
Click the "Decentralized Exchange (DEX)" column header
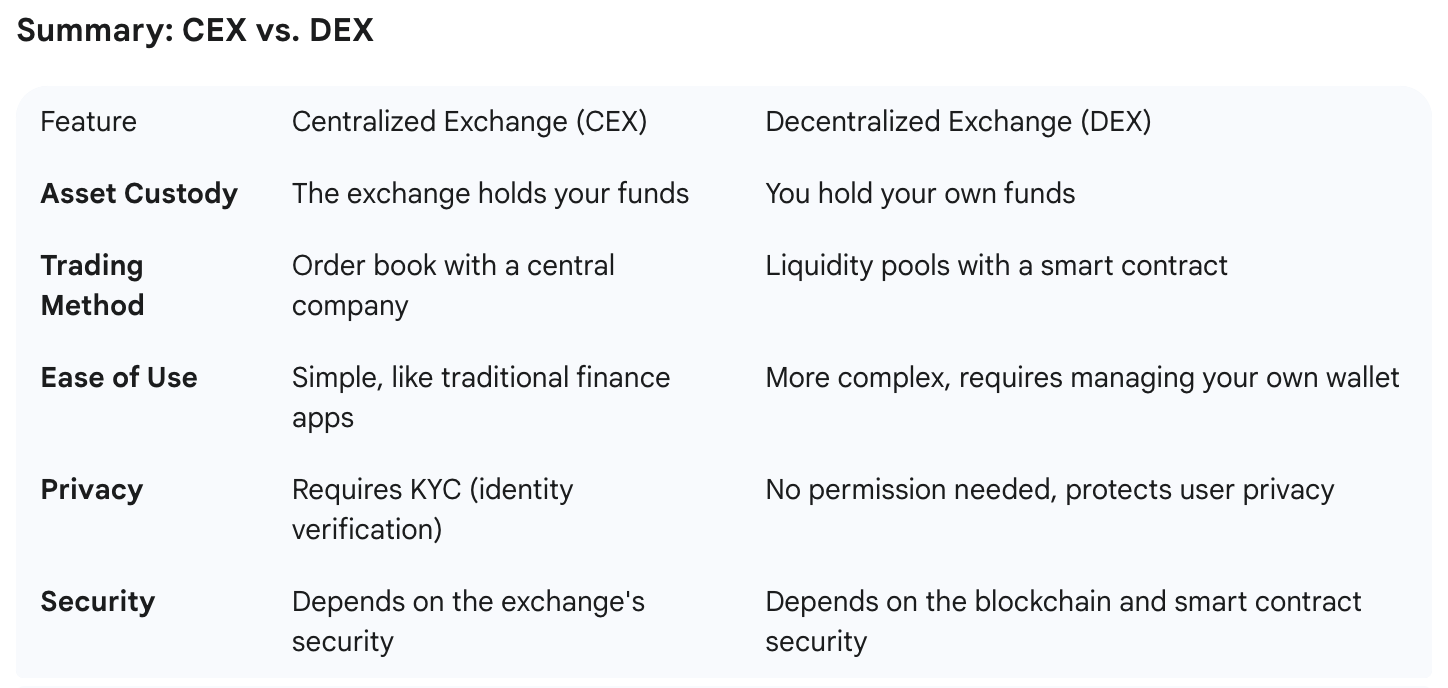point(958,122)
